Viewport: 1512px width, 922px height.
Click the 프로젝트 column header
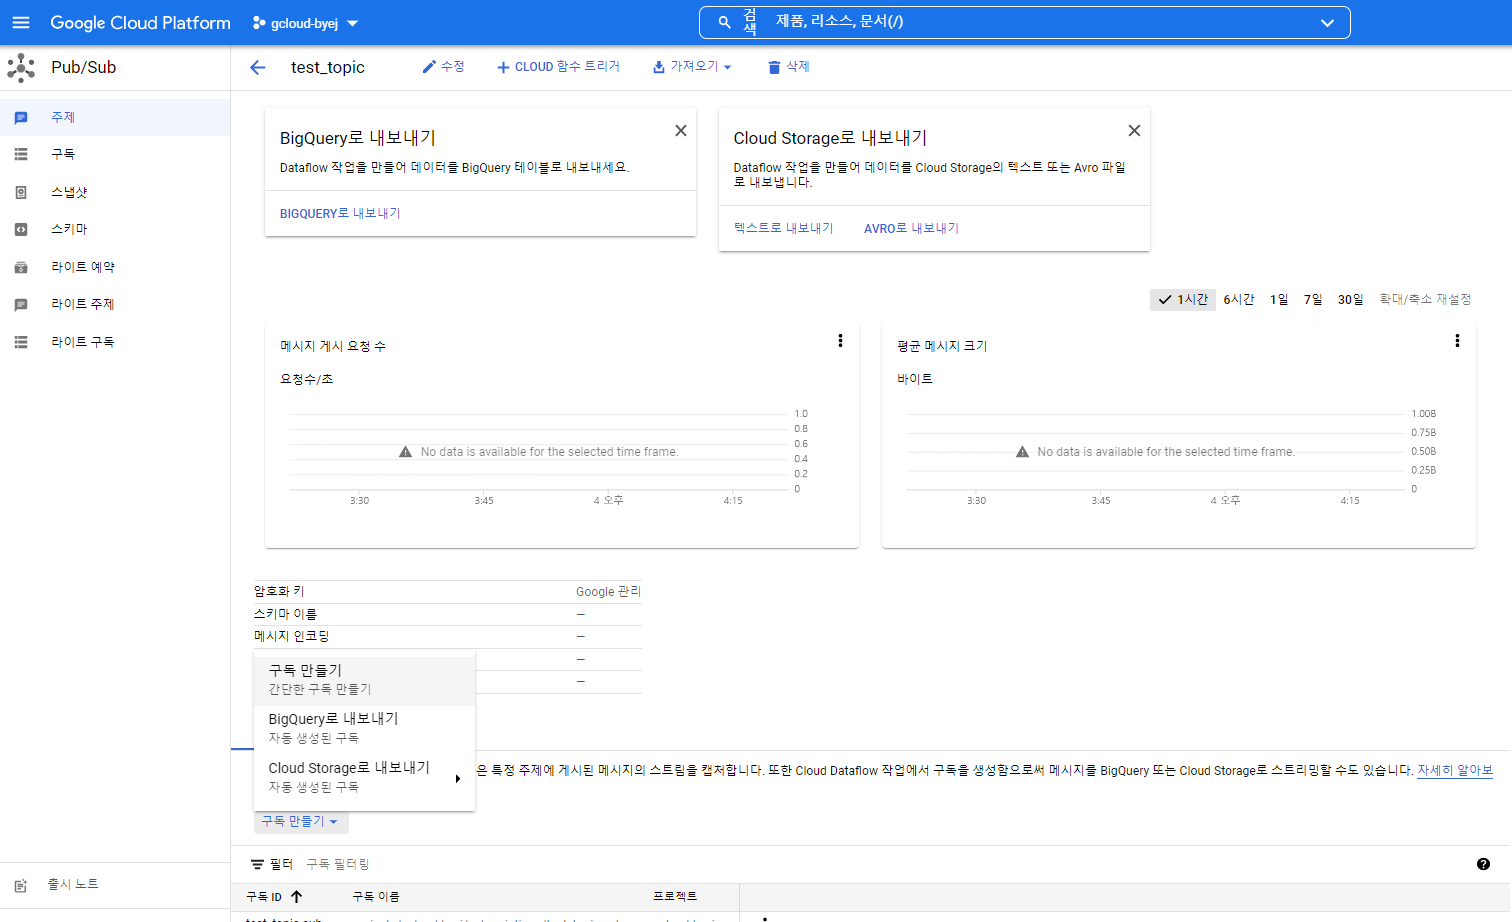675,897
